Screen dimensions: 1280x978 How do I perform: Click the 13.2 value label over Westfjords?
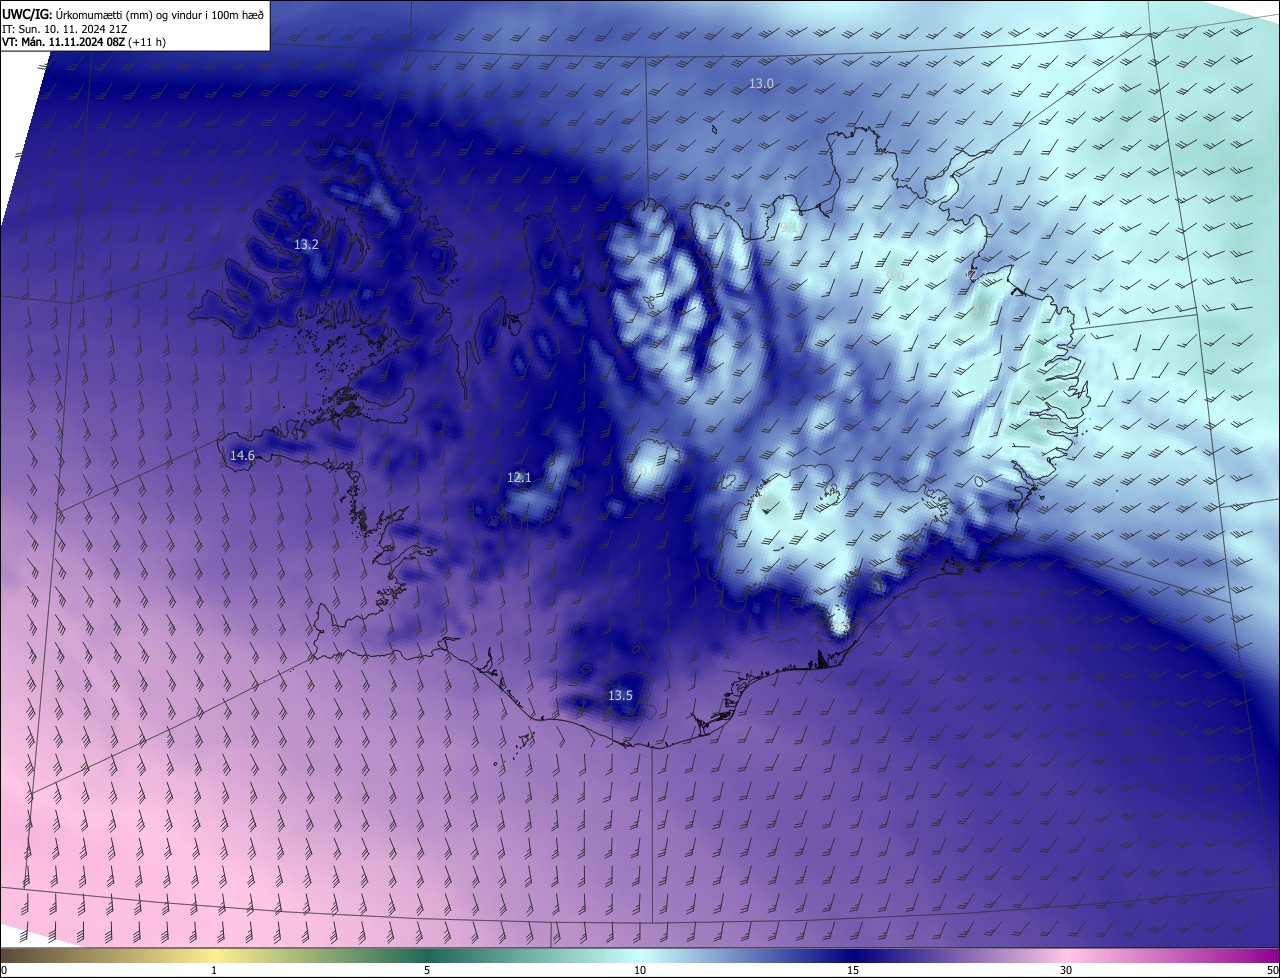(306, 245)
